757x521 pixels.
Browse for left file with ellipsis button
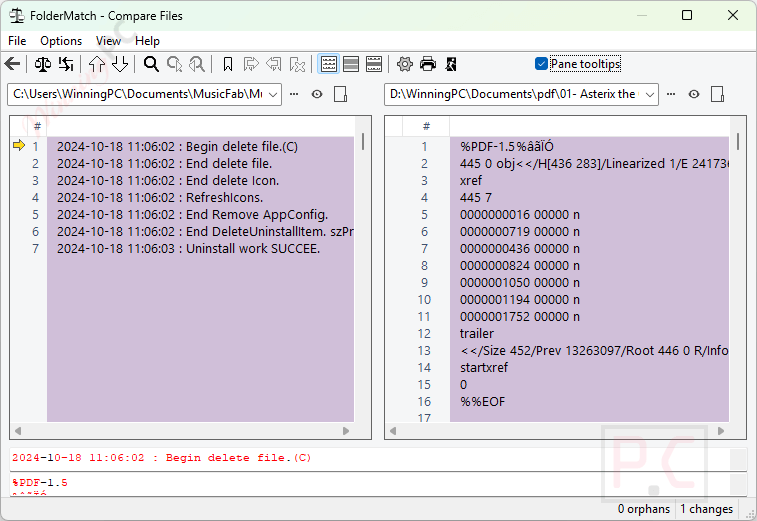coord(294,94)
